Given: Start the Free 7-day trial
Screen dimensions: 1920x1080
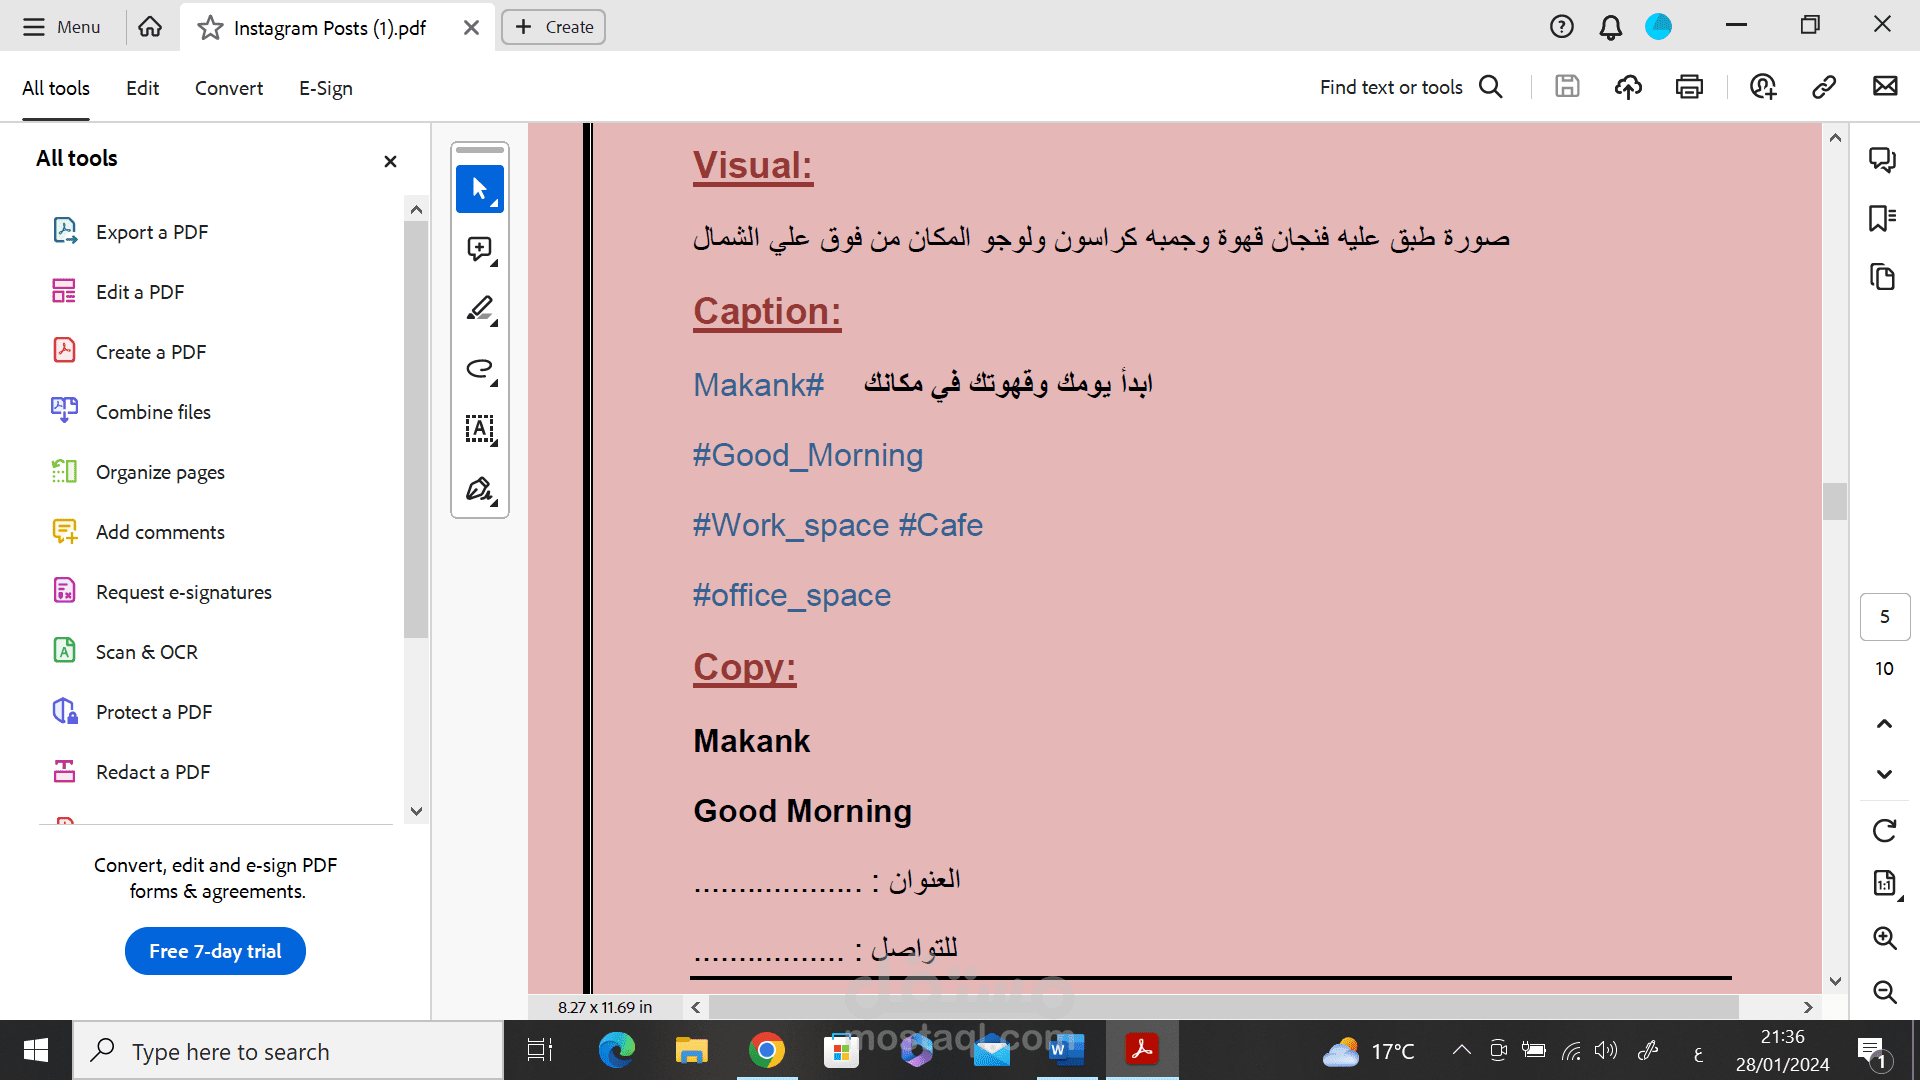Looking at the screenshot, I should click(215, 951).
